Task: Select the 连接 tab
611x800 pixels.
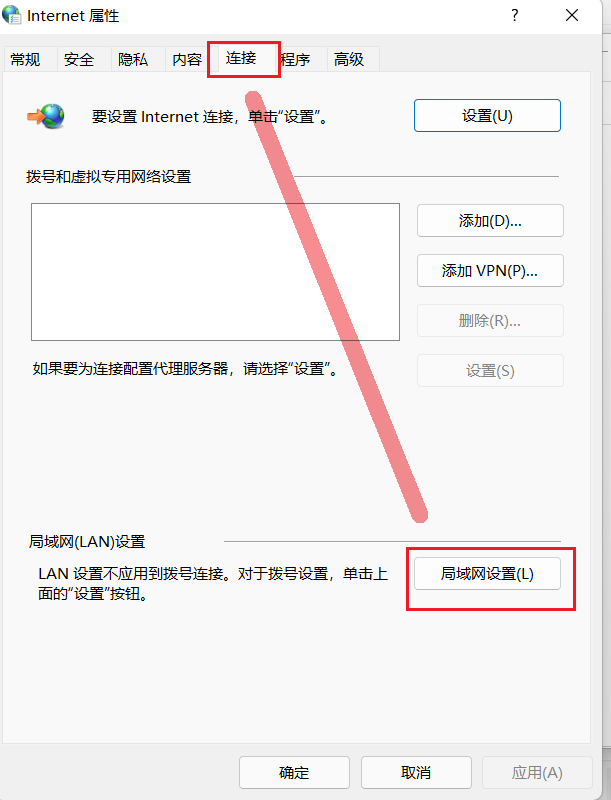Action: 243,58
